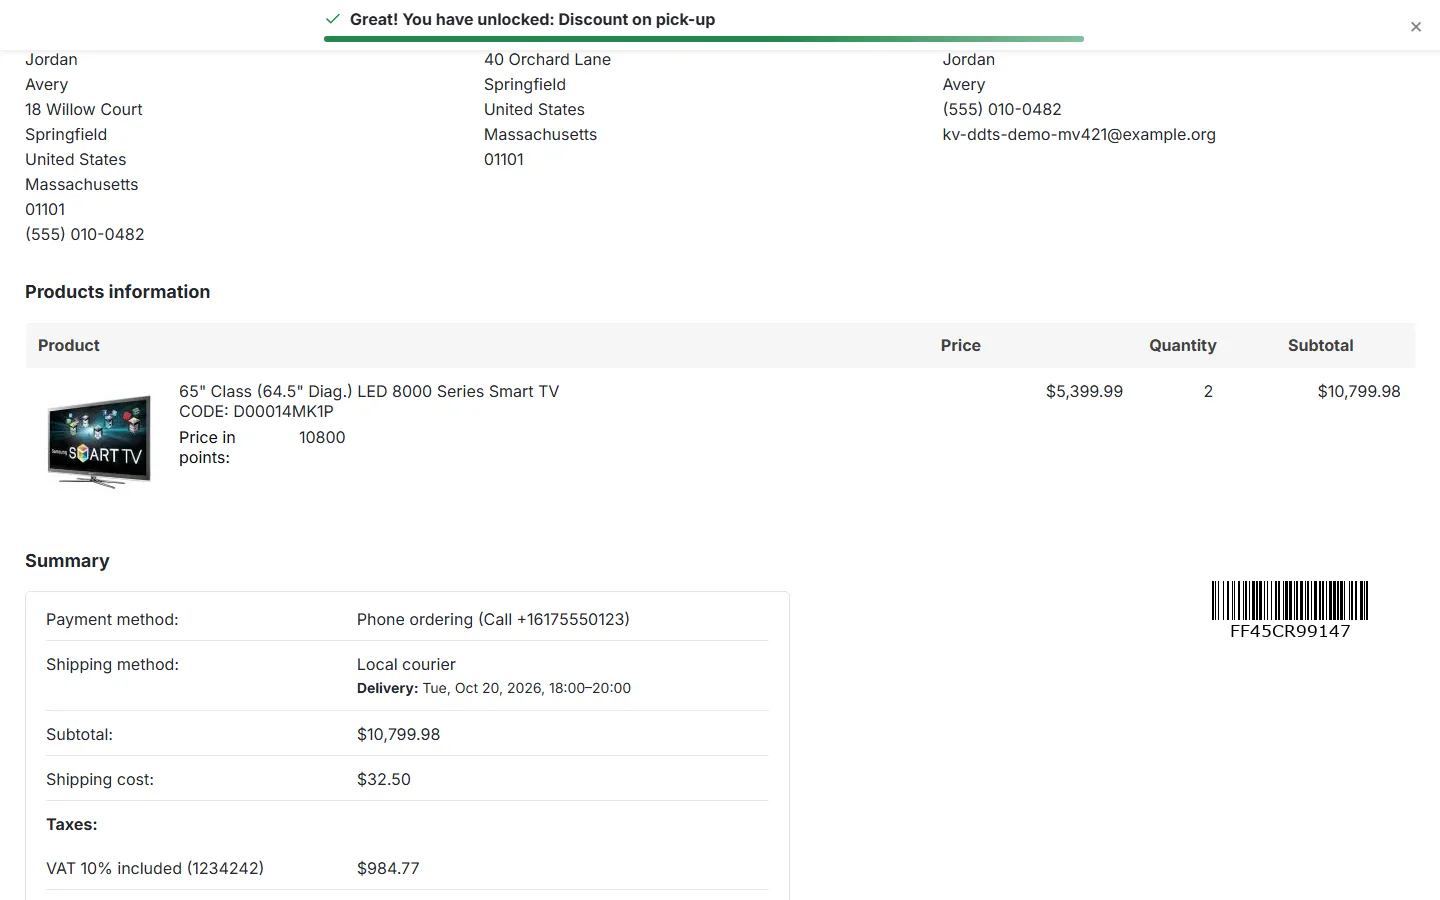1440x900 pixels.
Task: Select the Phone ordering payment value
Action: pos(493,619)
